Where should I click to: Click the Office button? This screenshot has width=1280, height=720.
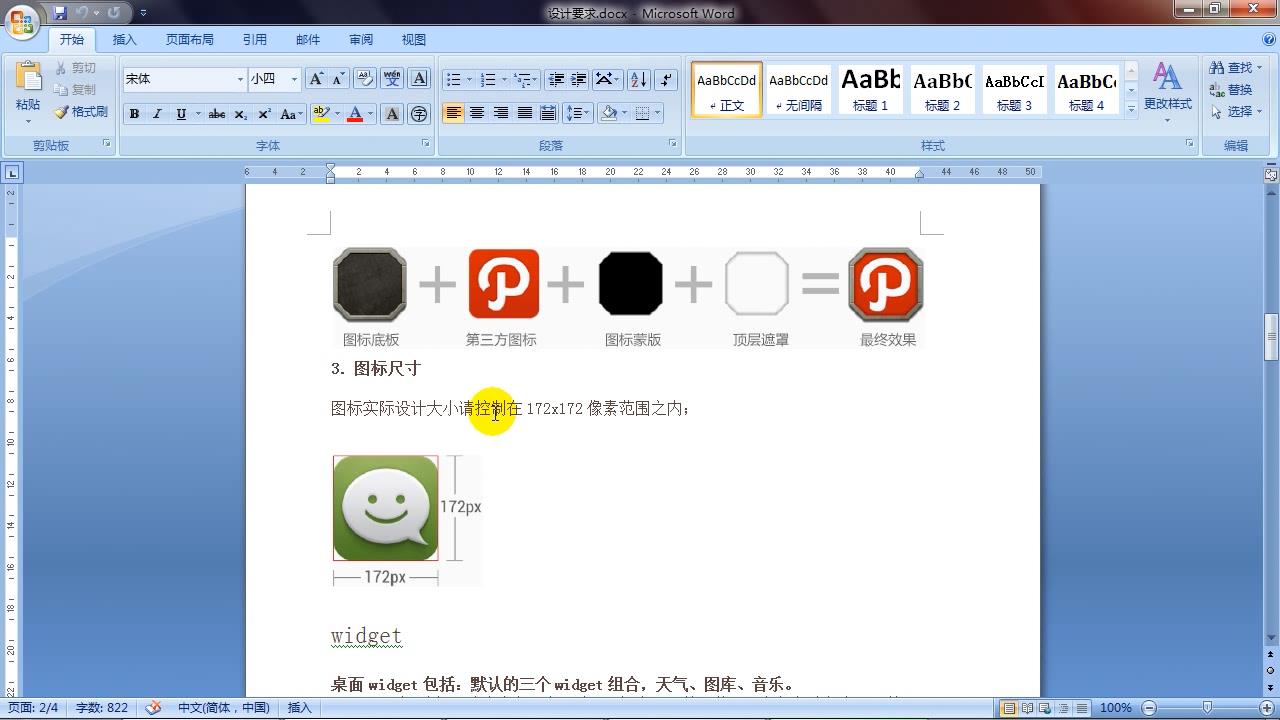tap(22, 20)
